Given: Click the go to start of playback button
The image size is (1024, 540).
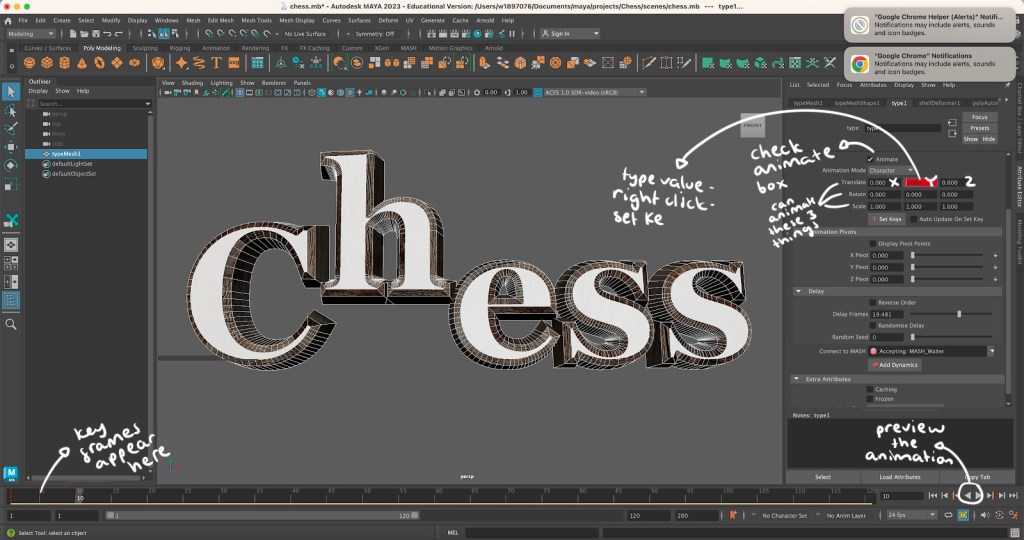Looking at the screenshot, I should point(933,495).
